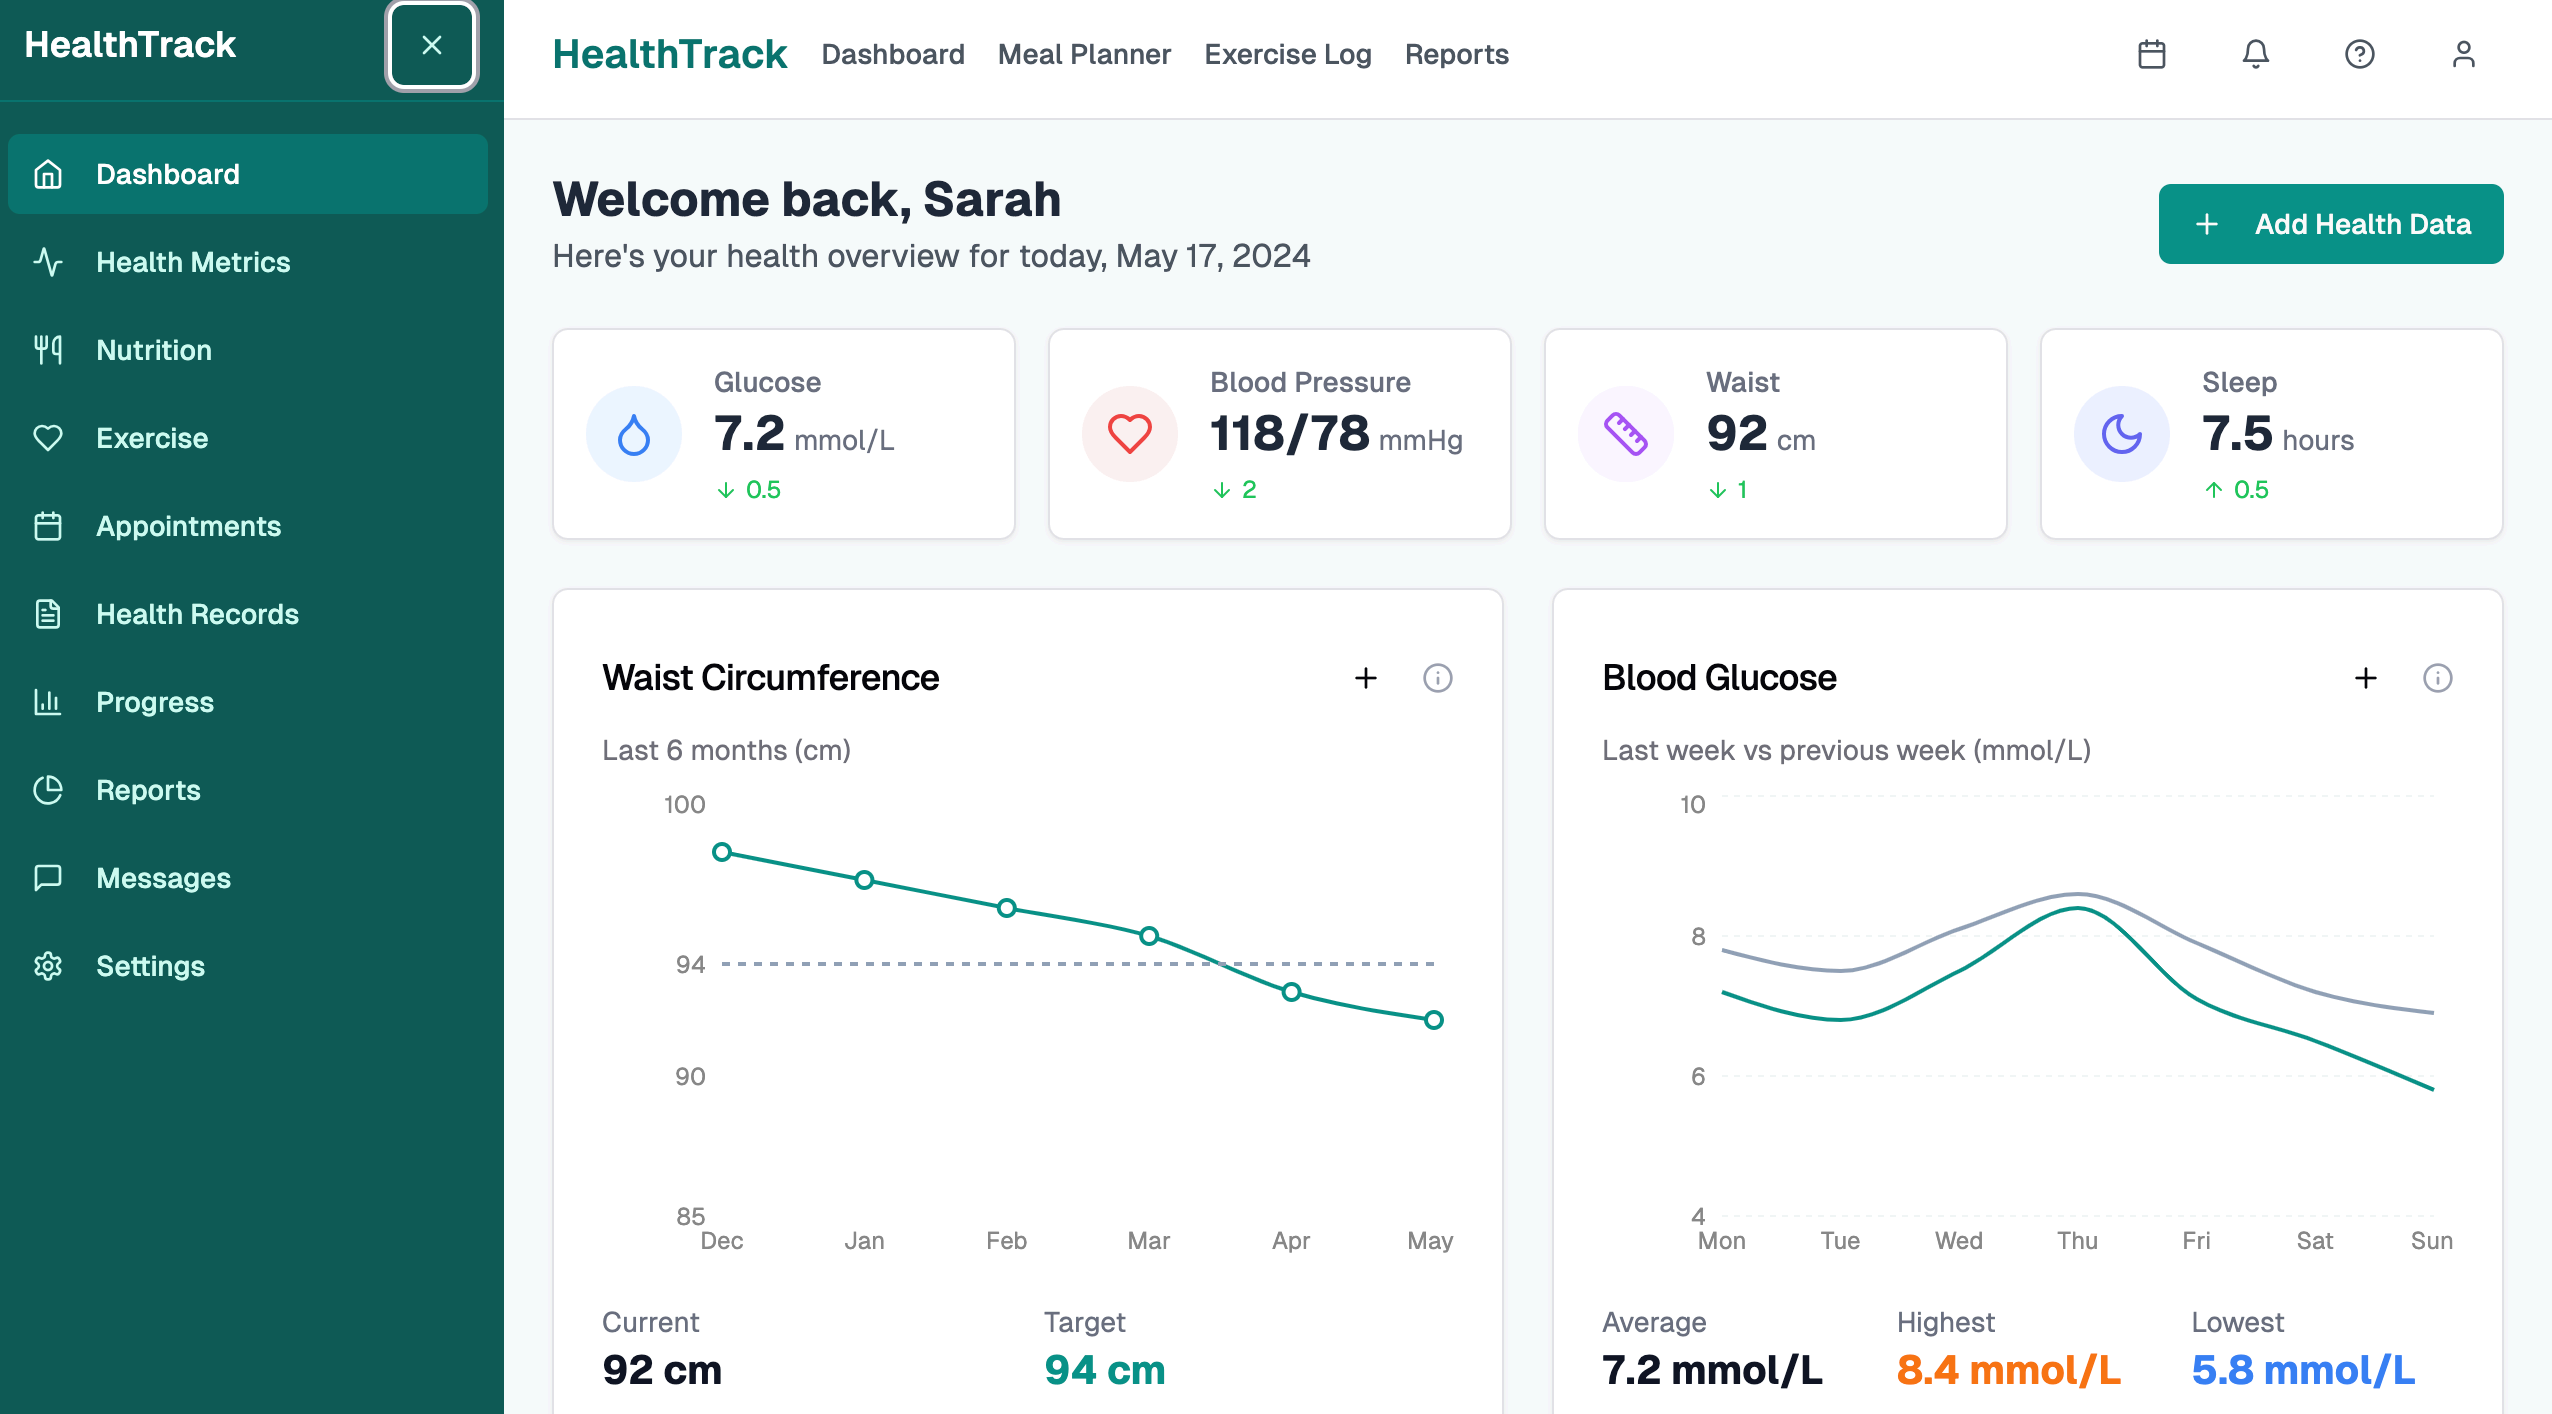Switch to Dashboard in top navigation
2552x1414 pixels.
pyautogui.click(x=893, y=54)
